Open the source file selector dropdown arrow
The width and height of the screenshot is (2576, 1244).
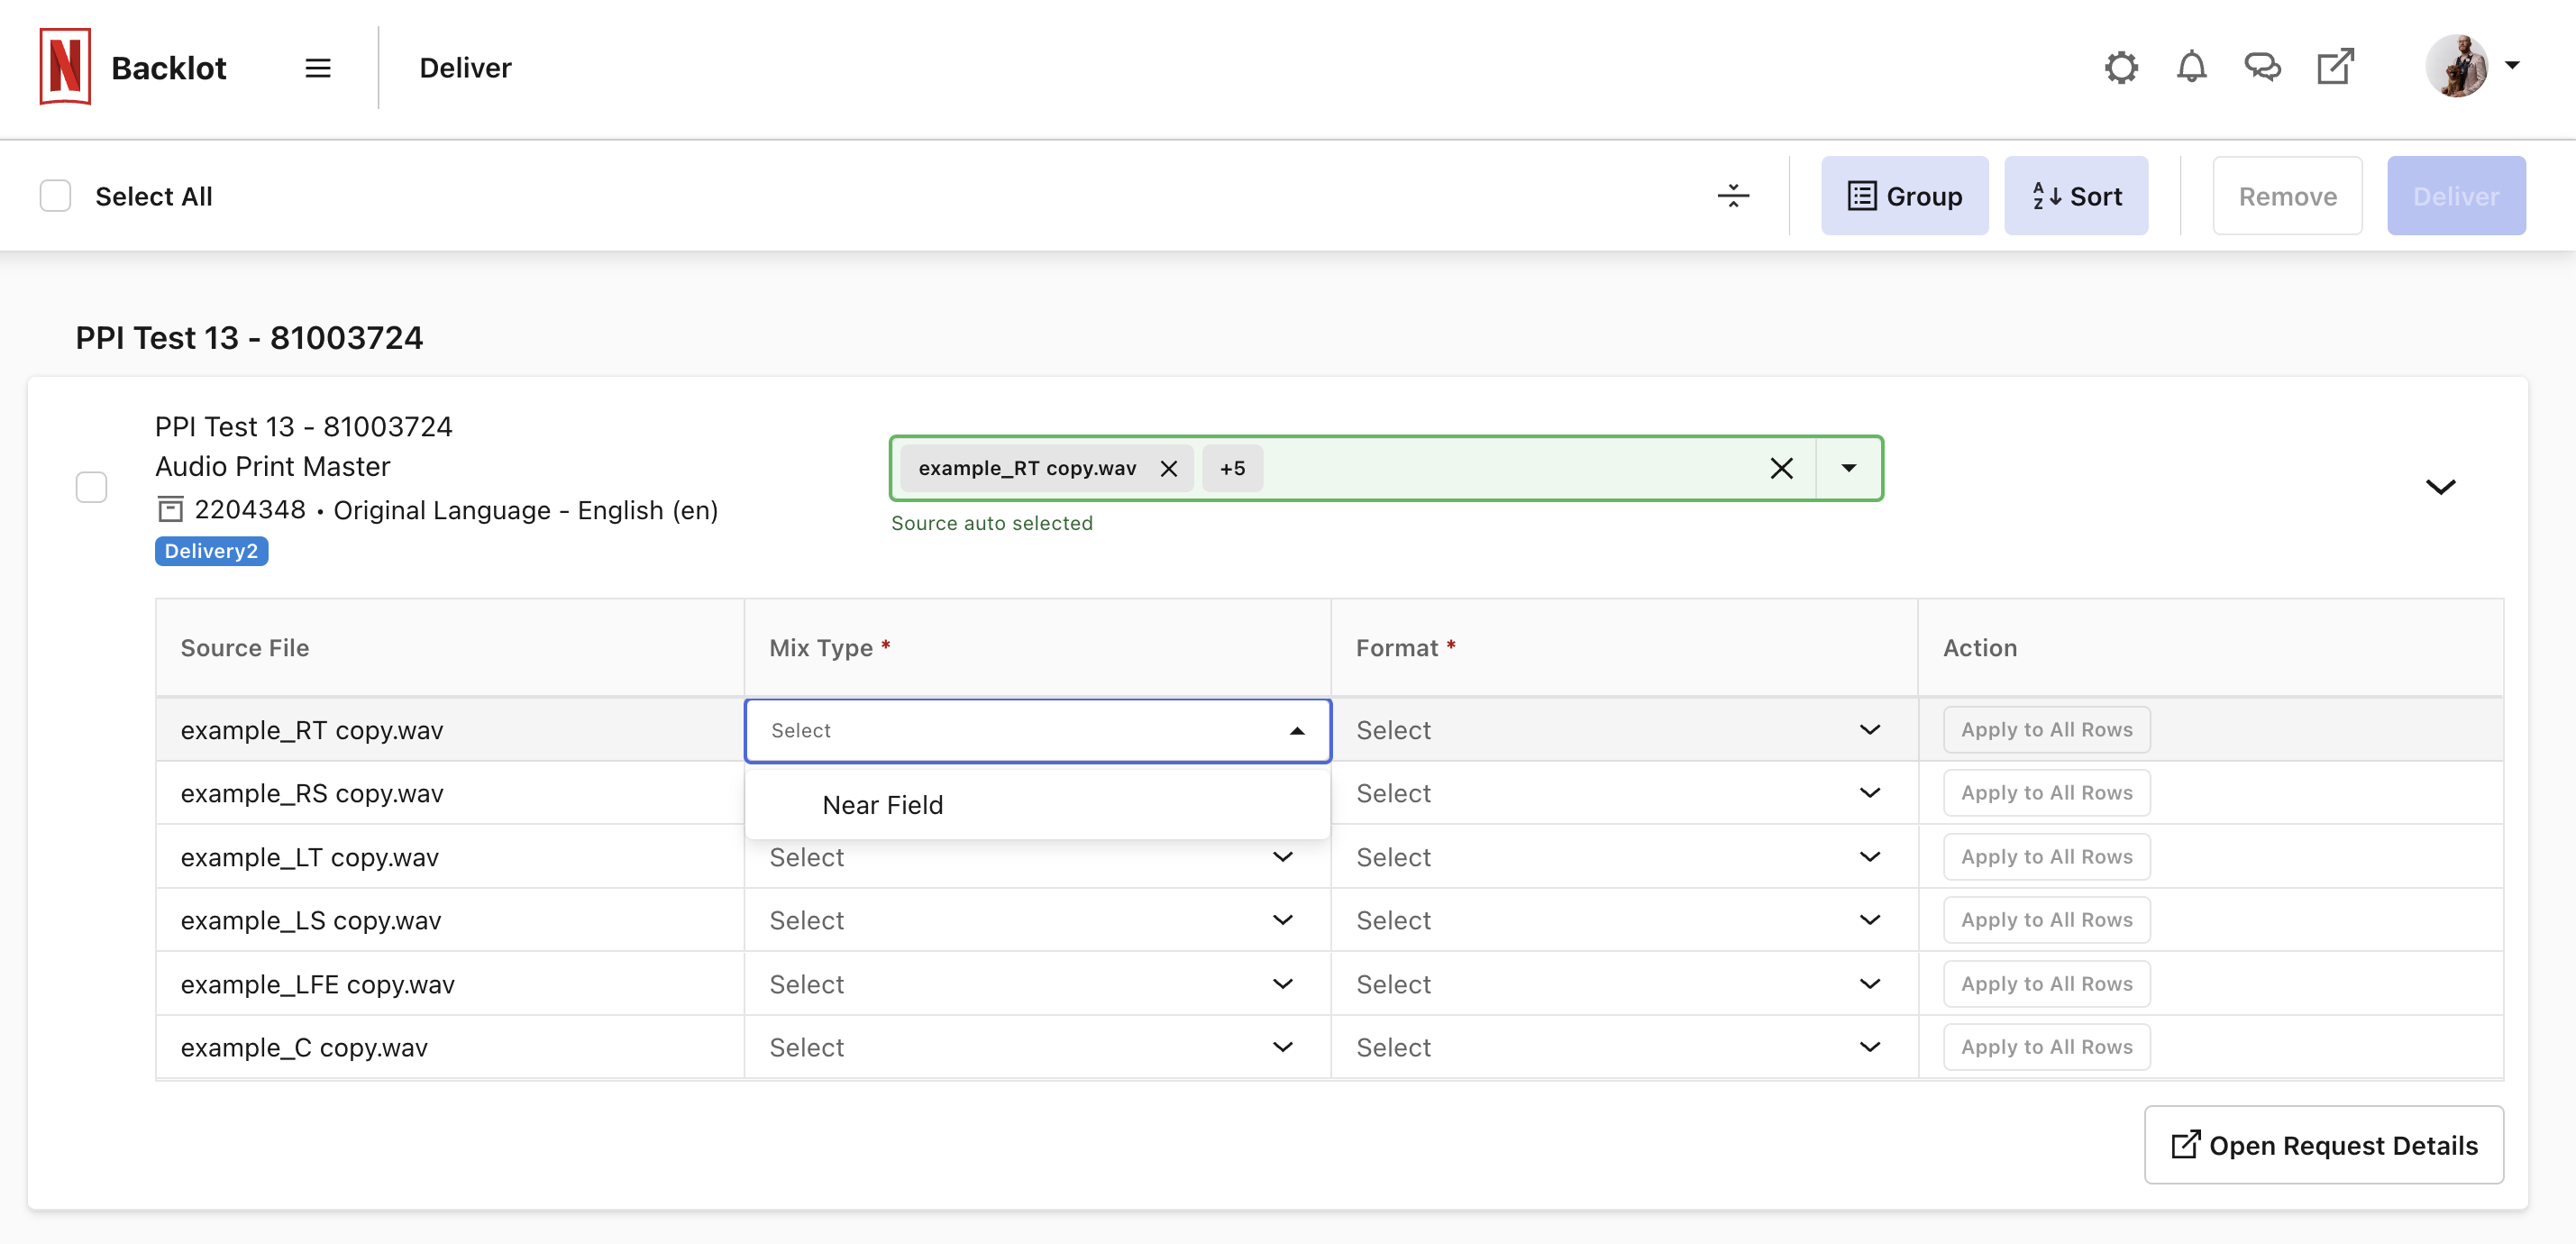pos(1848,468)
